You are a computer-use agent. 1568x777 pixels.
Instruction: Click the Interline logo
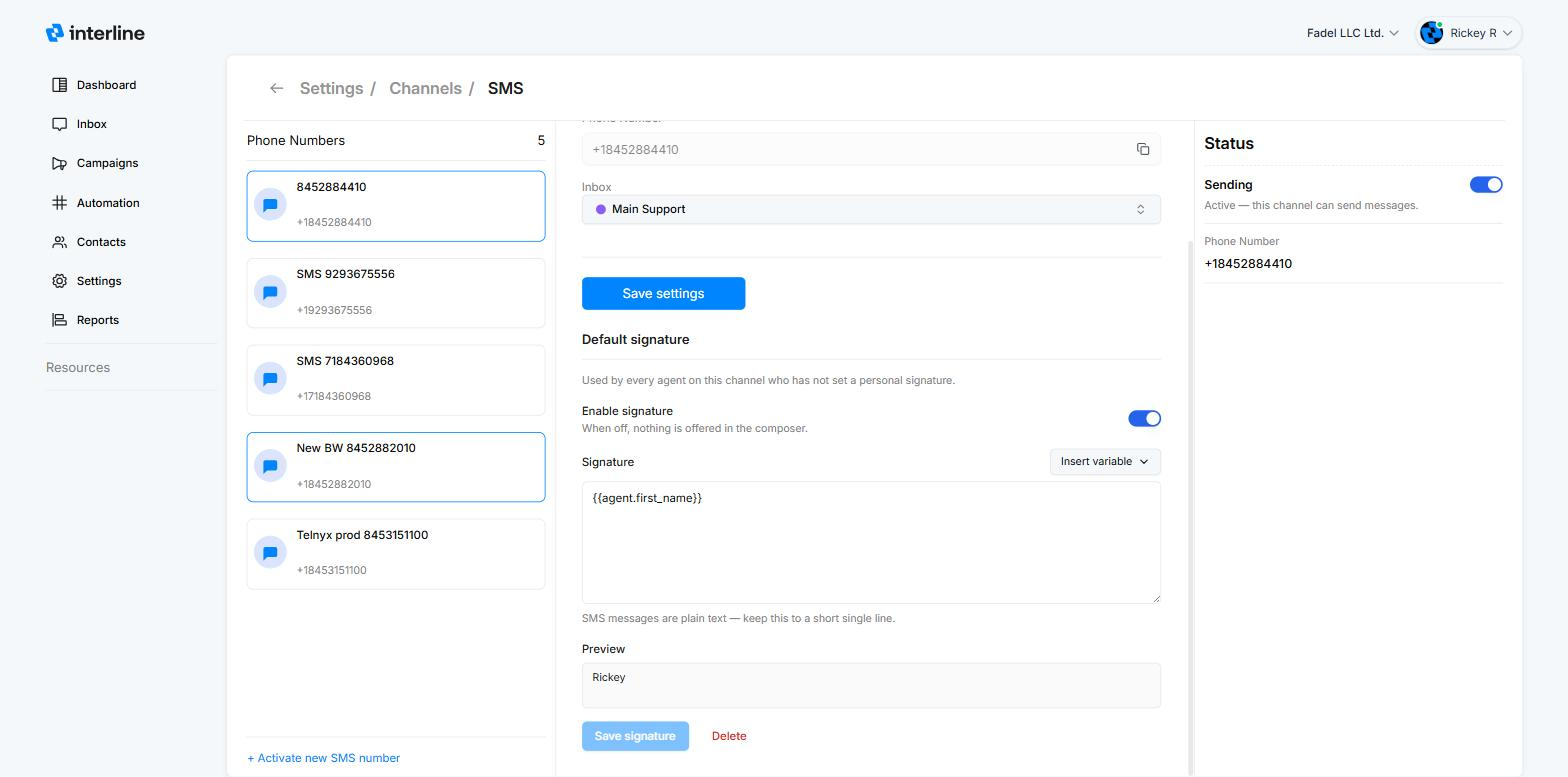pos(95,33)
